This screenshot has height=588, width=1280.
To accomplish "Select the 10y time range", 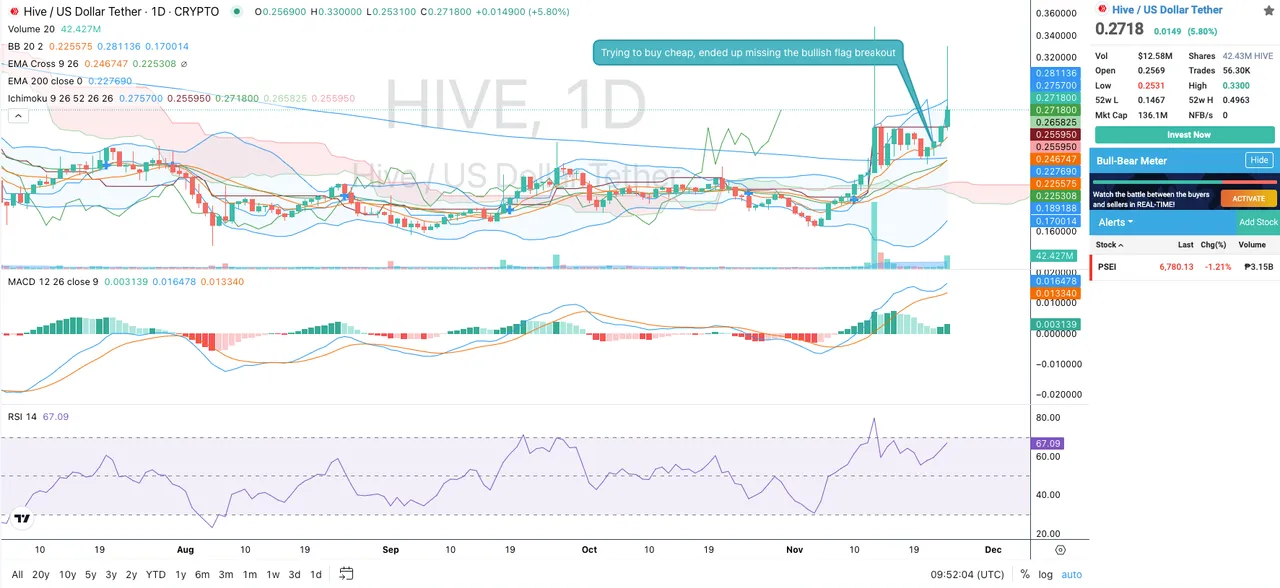I will [x=68, y=574].
